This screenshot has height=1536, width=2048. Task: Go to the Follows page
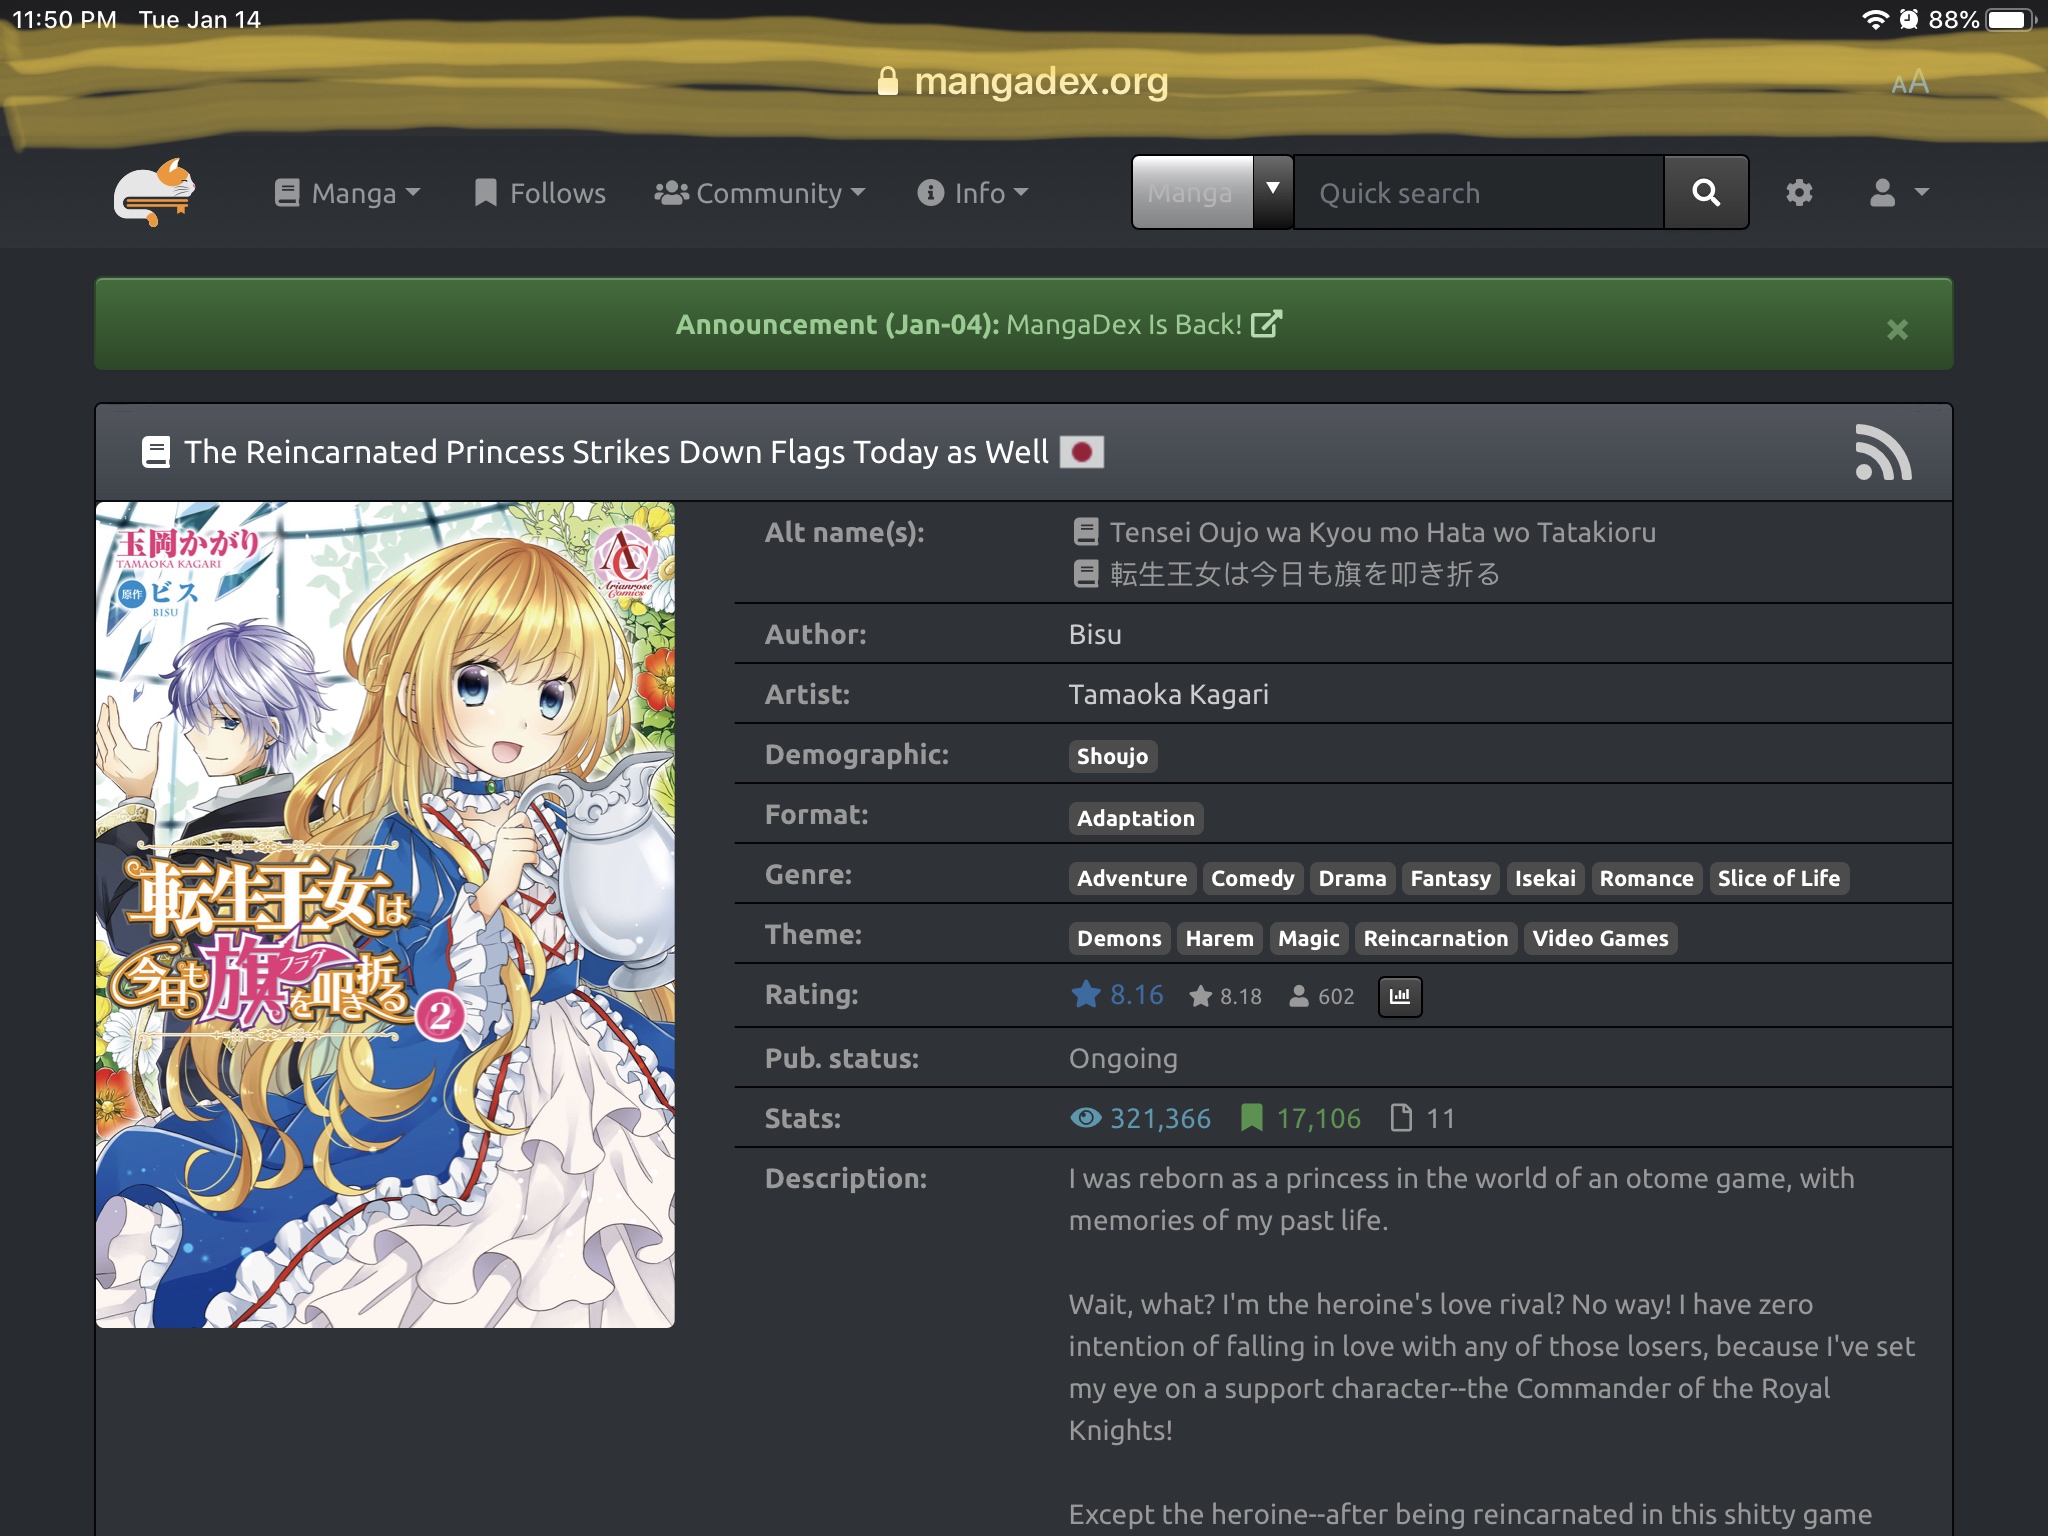coord(540,192)
